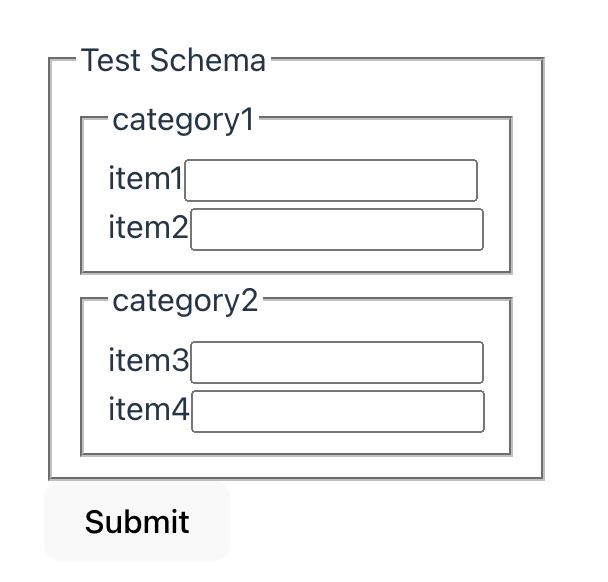Image resolution: width=608 pixels, height=582 pixels.
Task: Submit the Test Schema form
Action: 137,522
